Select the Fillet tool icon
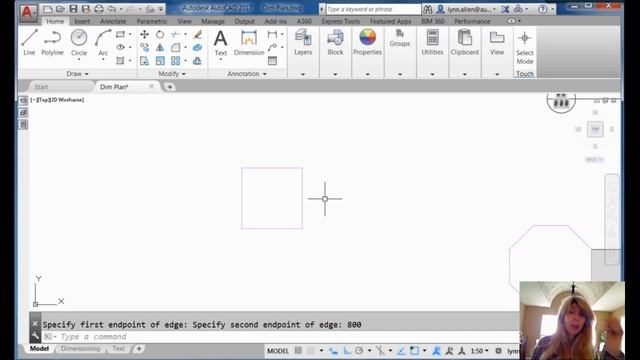The height and width of the screenshot is (360, 640). [x=176, y=48]
